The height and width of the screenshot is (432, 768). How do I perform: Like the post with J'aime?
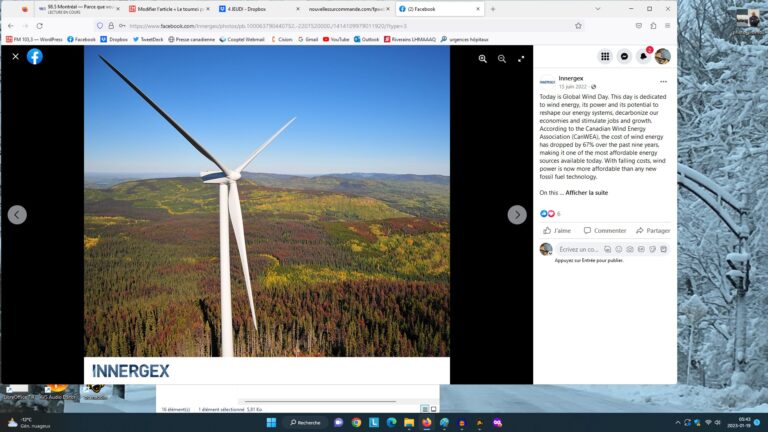point(556,230)
